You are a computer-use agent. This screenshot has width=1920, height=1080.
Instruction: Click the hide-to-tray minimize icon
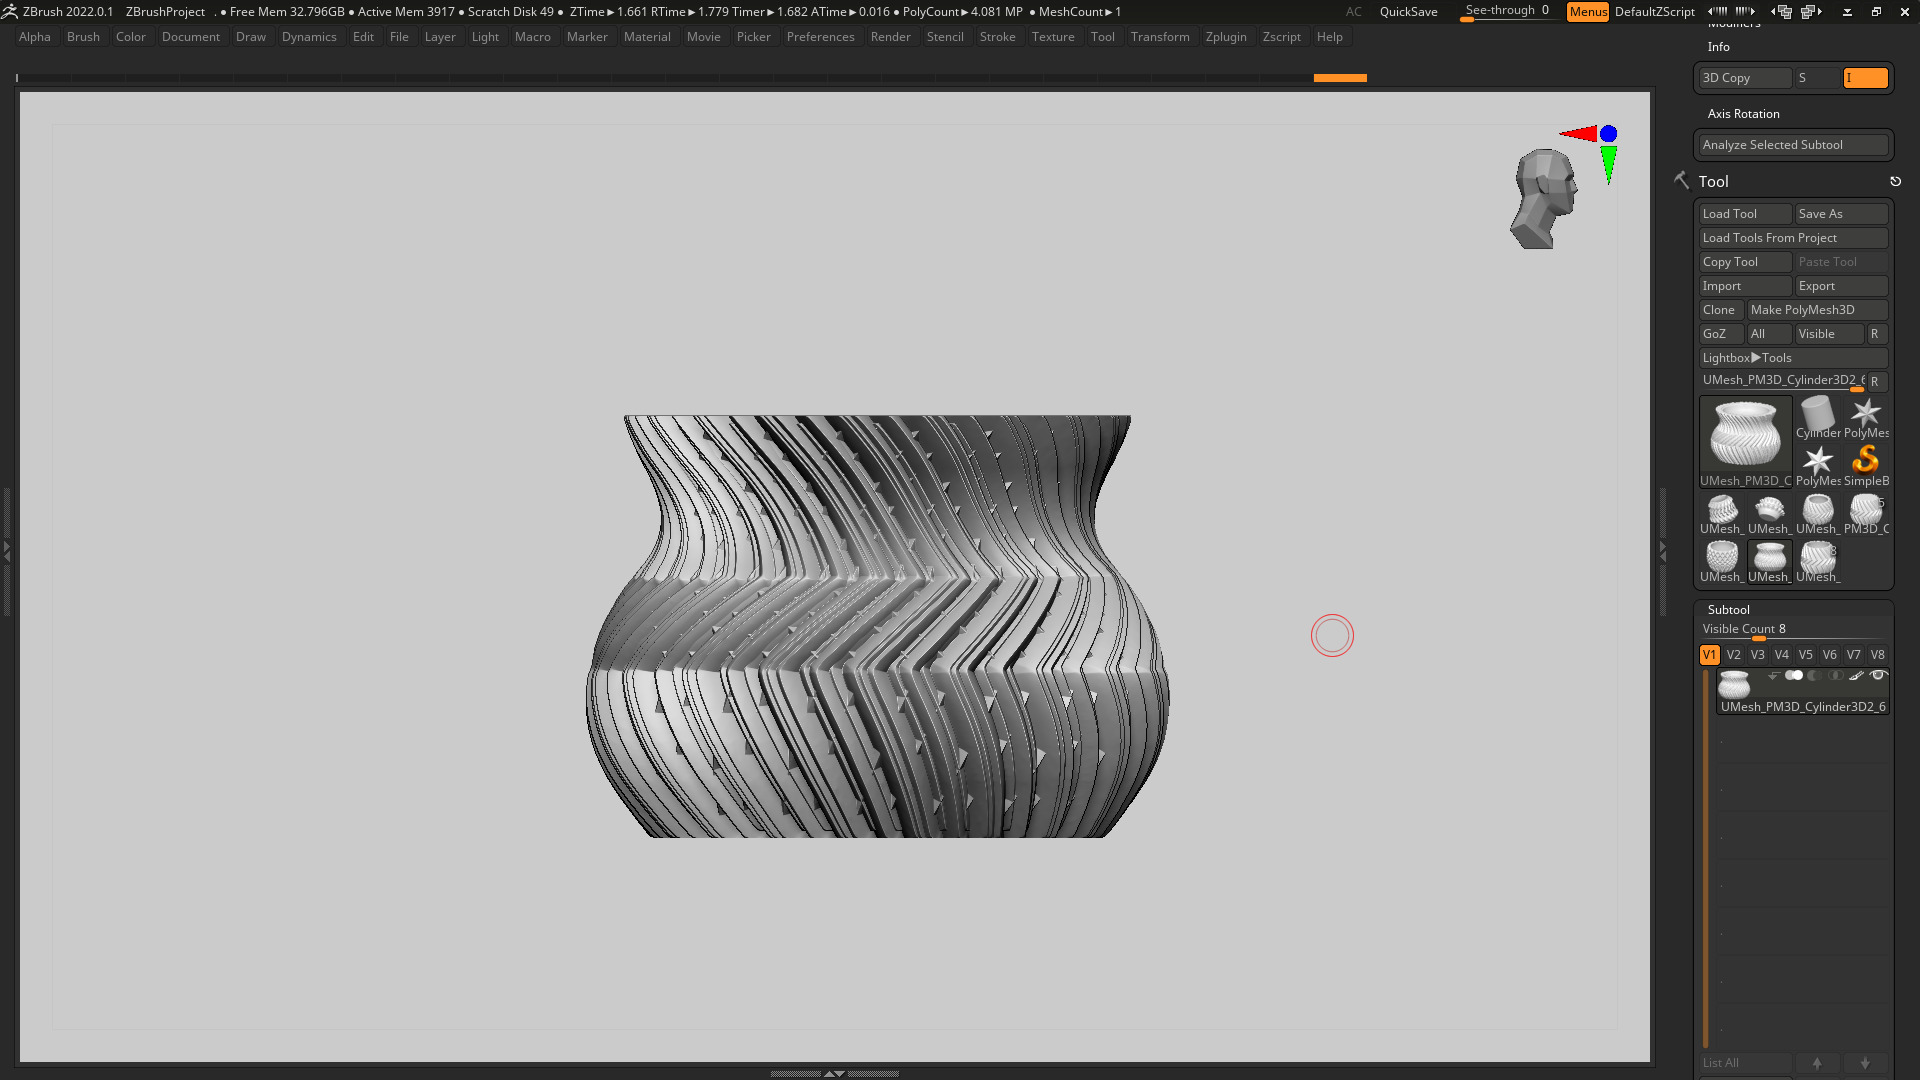(x=1847, y=12)
